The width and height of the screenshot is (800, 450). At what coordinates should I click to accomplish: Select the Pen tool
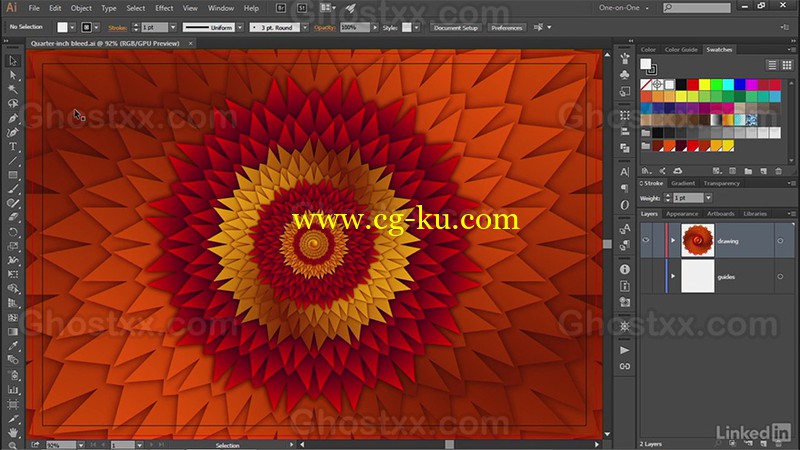(13, 118)
